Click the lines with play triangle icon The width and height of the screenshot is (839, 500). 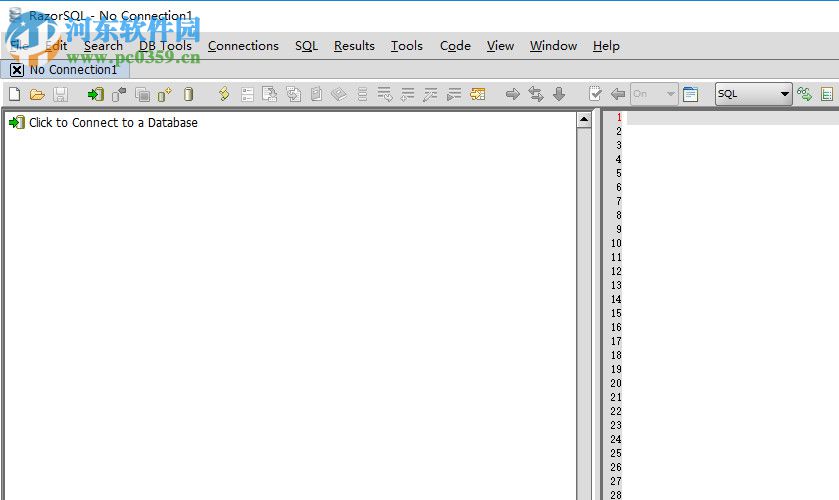454,95
